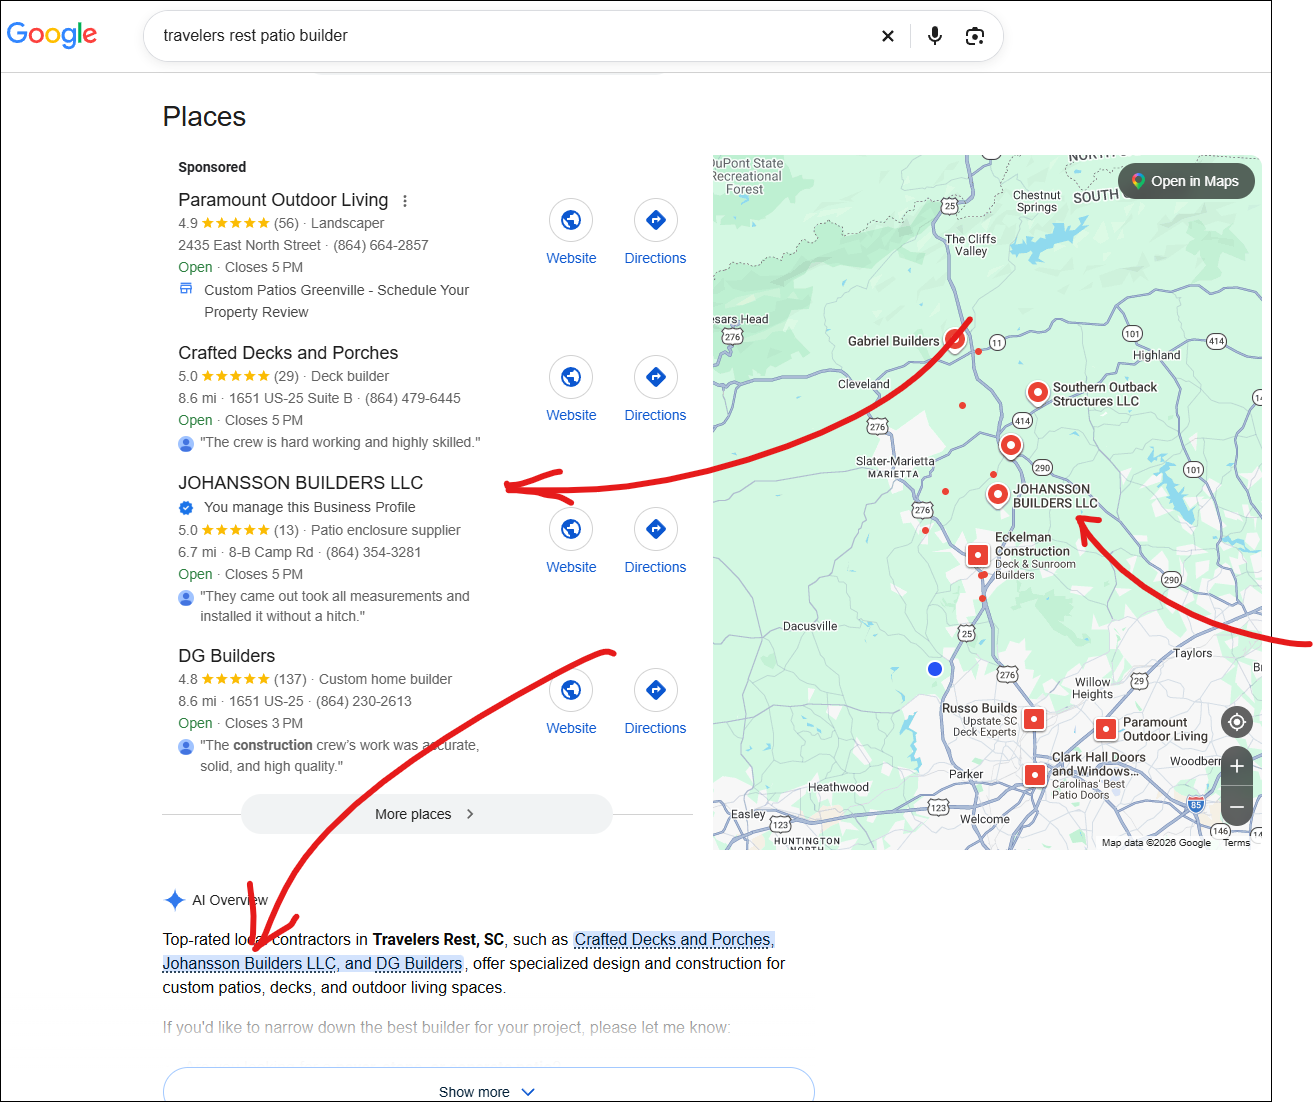Screen dimensions: 1313x1102
Task: Go to the Google home logo
Action: (52, 35)
